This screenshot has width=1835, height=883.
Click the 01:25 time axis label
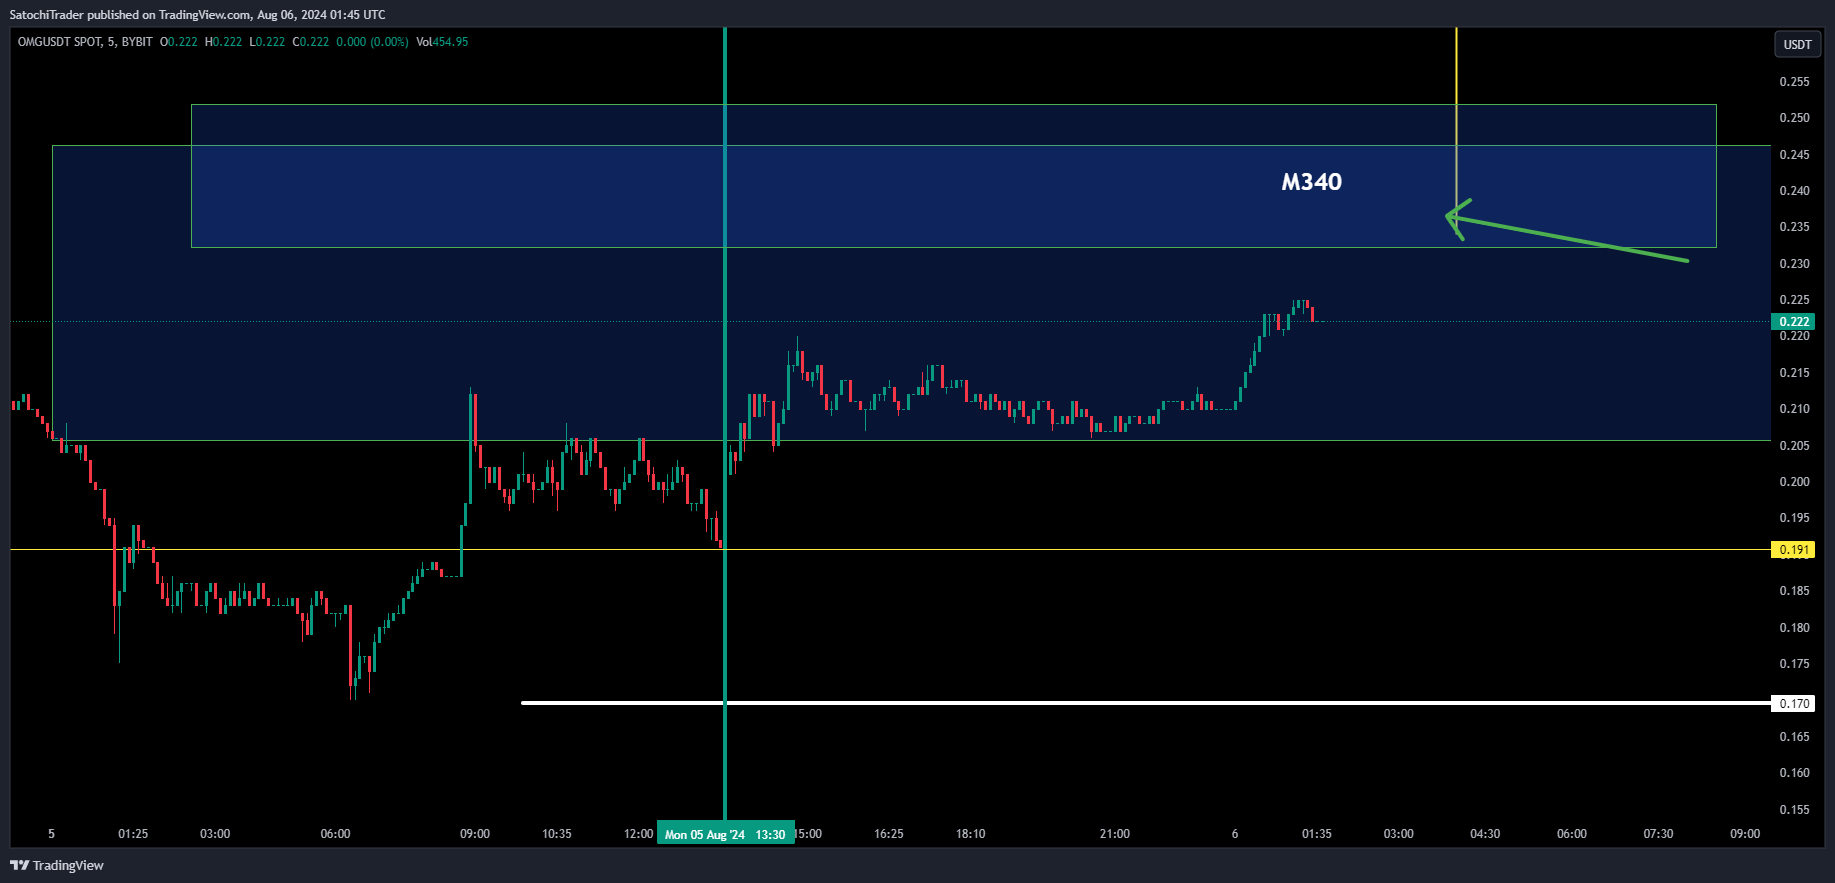133,834
